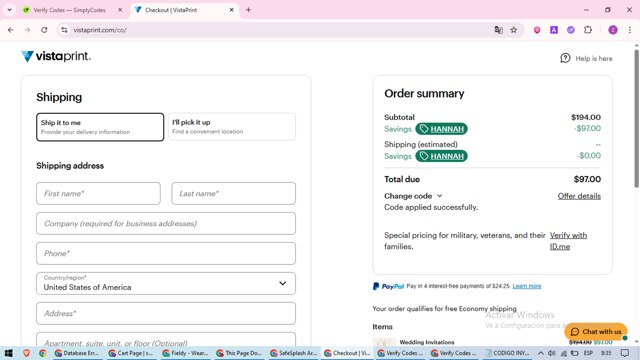
Task: Open the tab search dropdown arrow
Action: coord(9,10)
